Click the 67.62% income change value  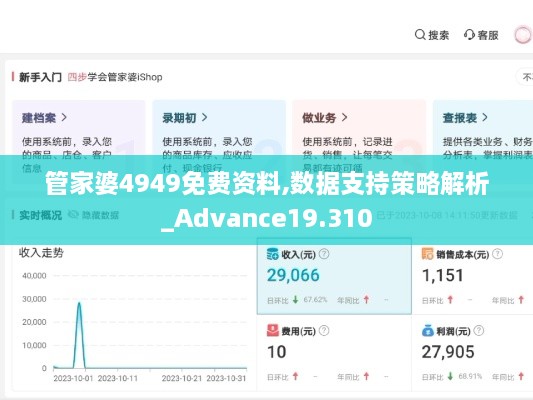pos(315,300)
